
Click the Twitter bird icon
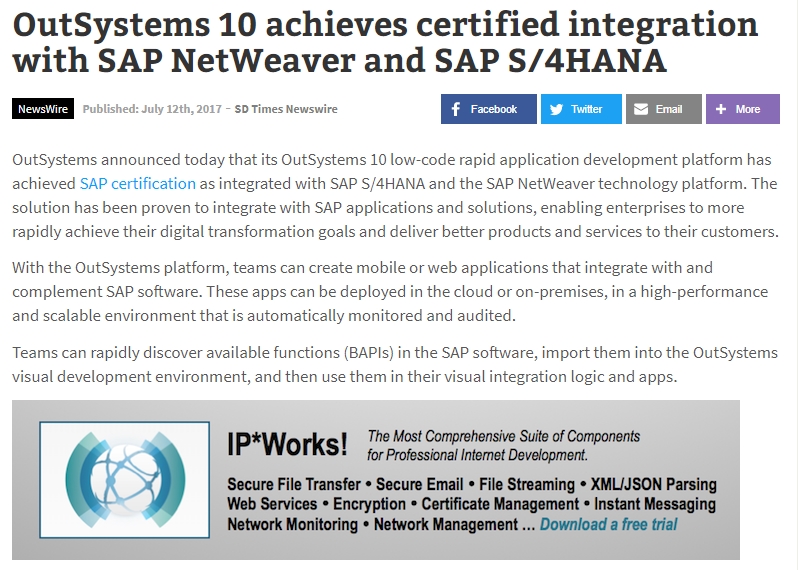[x=556, y=109]
